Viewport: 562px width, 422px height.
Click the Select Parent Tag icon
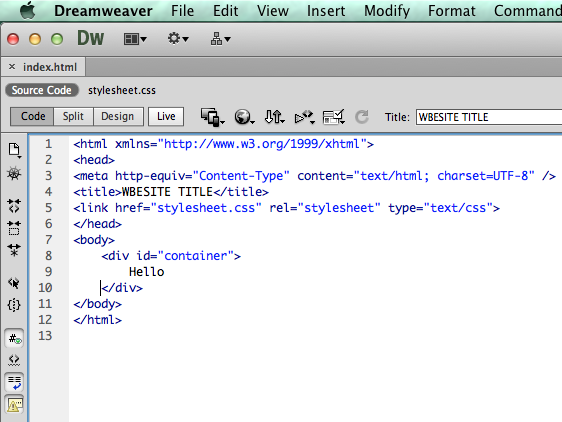point(14,283)
